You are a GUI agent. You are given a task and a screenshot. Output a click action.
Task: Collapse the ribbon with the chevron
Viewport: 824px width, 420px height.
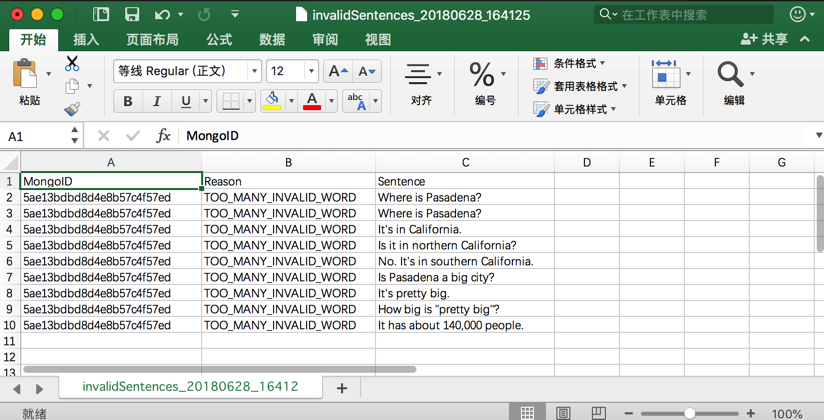click(805, 39)
